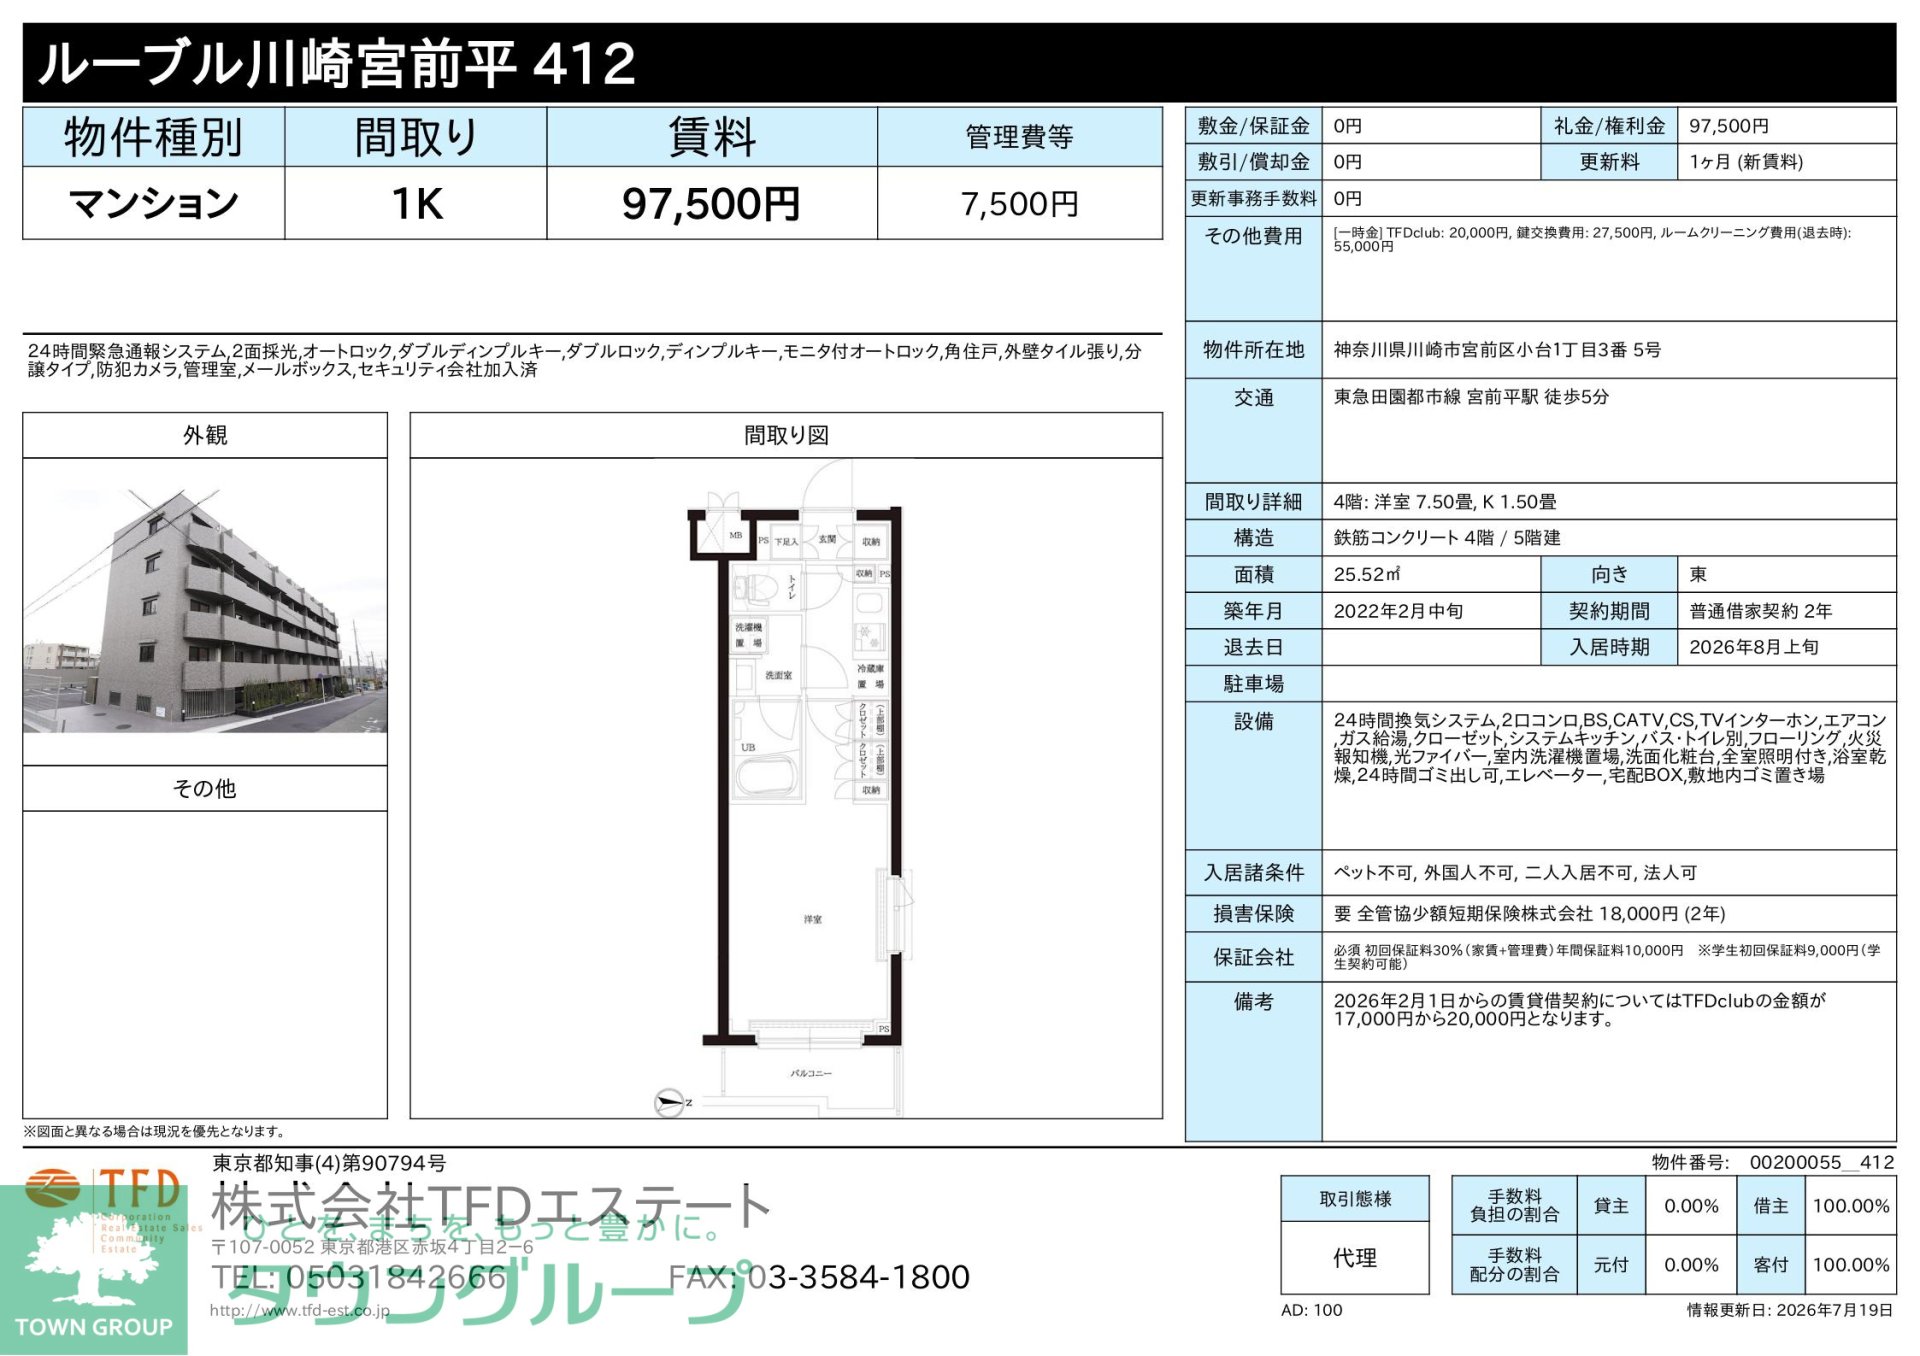
Task: Select the 設備 equipment list text
Action: coord(1609,747)
